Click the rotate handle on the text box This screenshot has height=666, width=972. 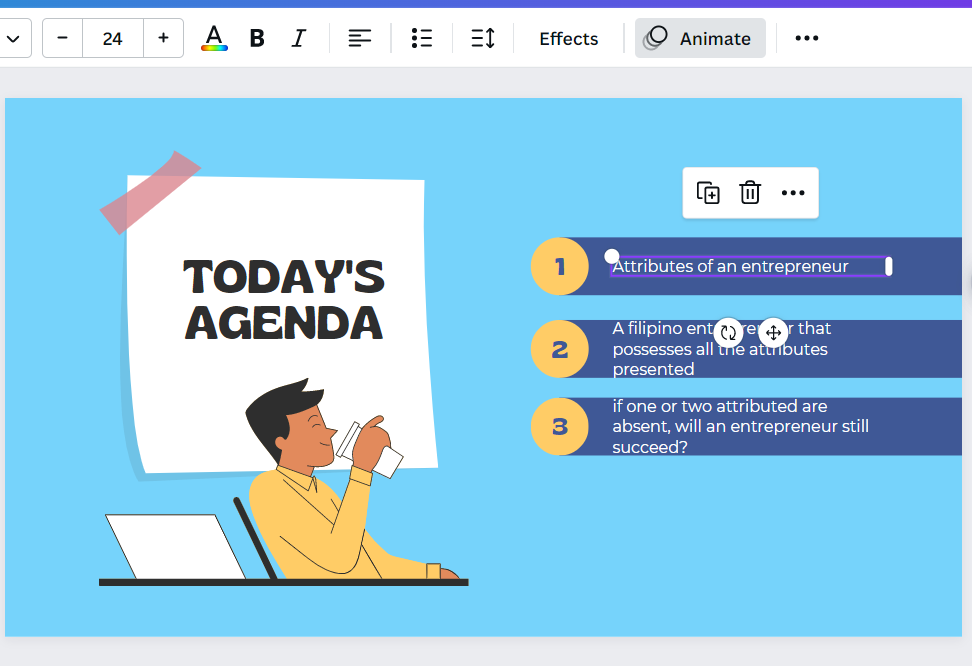point(728,332)
